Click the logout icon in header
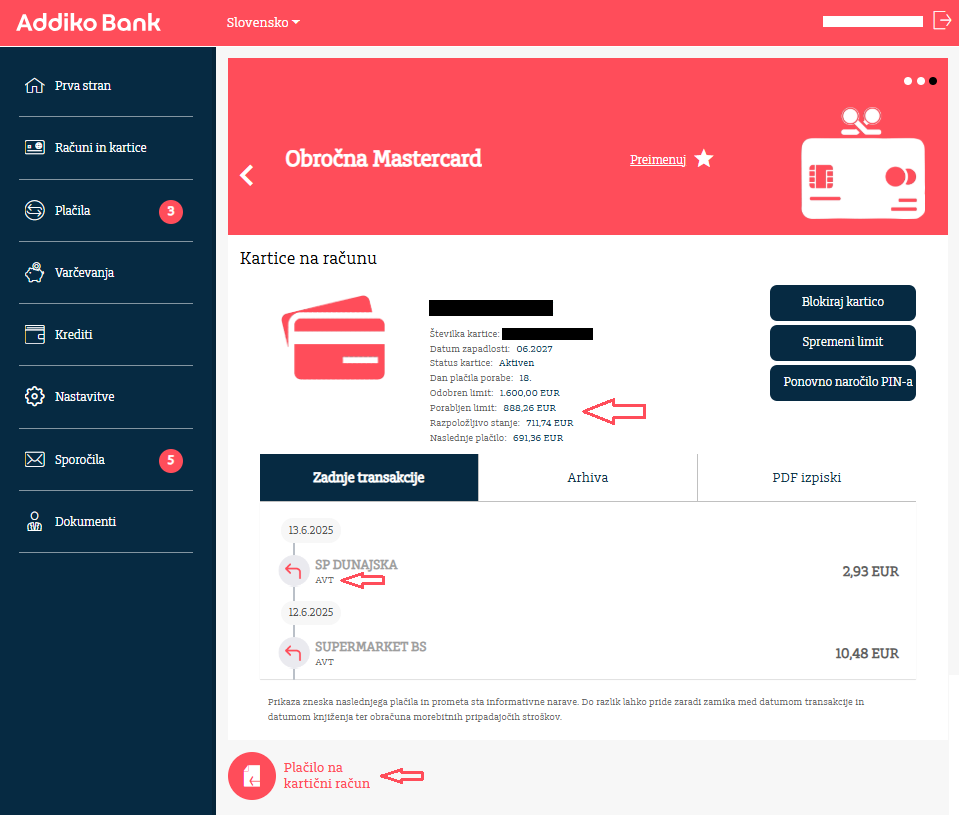The height and width of the screenshot is (815, 959). [942, 20]
